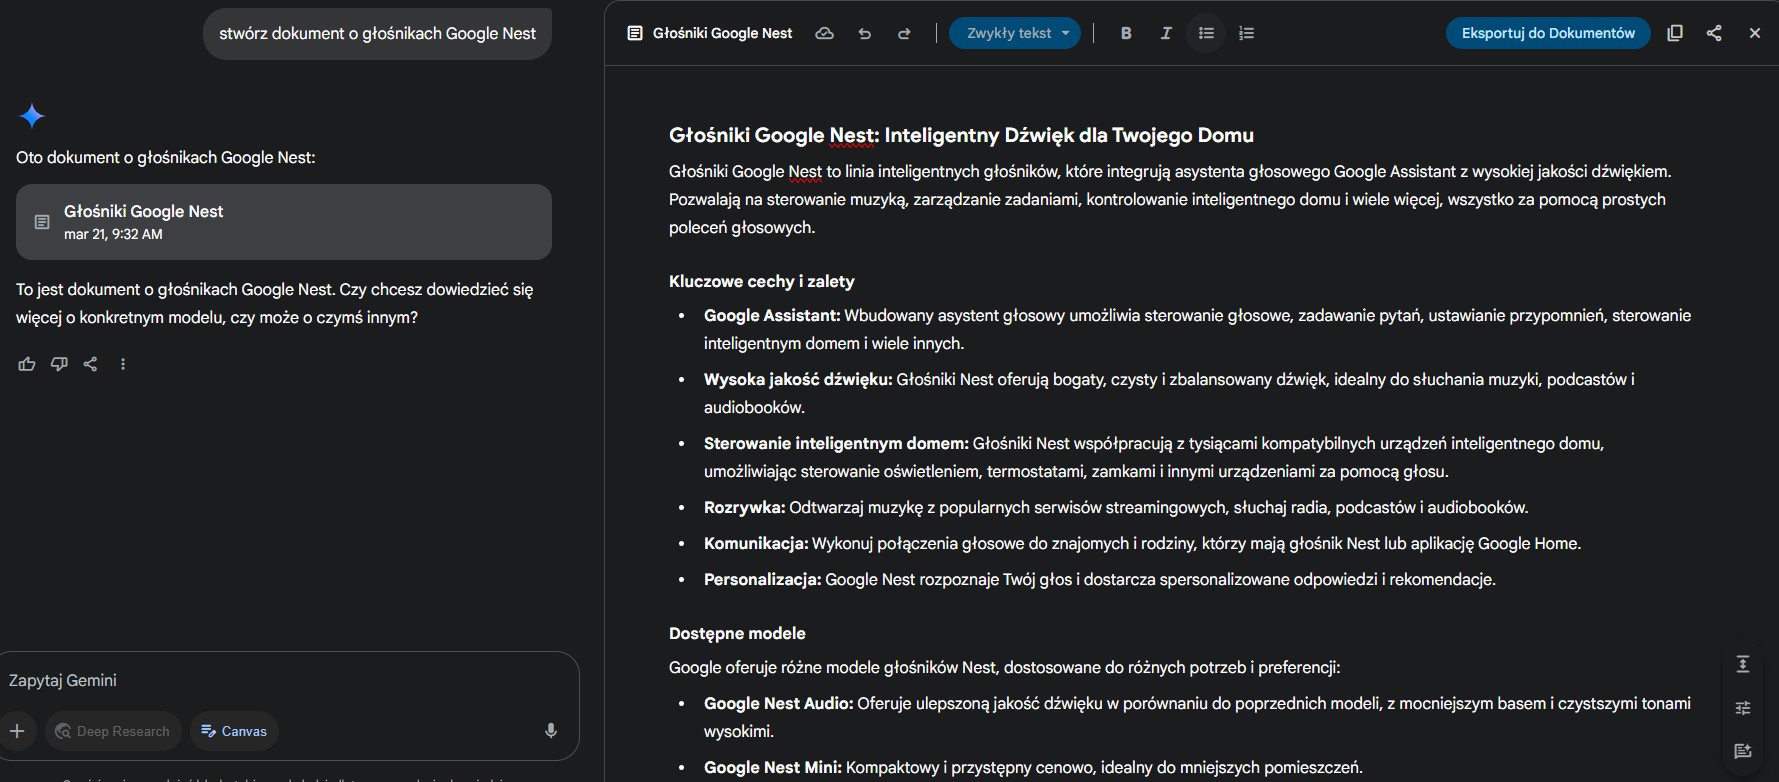The image size is (1779, 782).
Task: Redo the last undone edit
Action: pyautogui.click(x=904, y=33)
